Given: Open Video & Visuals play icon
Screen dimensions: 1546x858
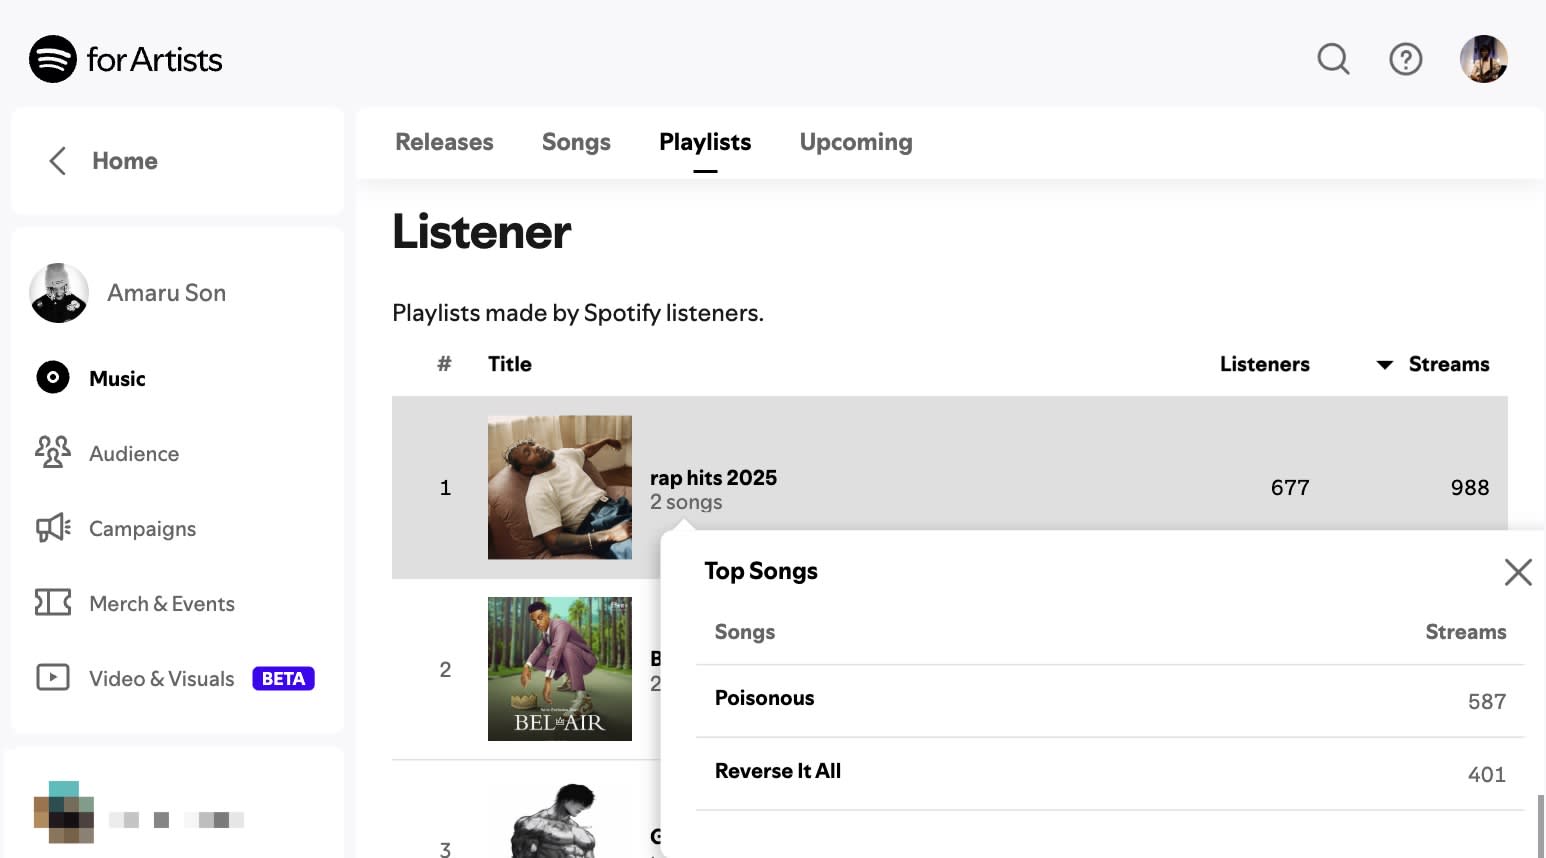Looking at the screenshot, I should pos(53,677).
